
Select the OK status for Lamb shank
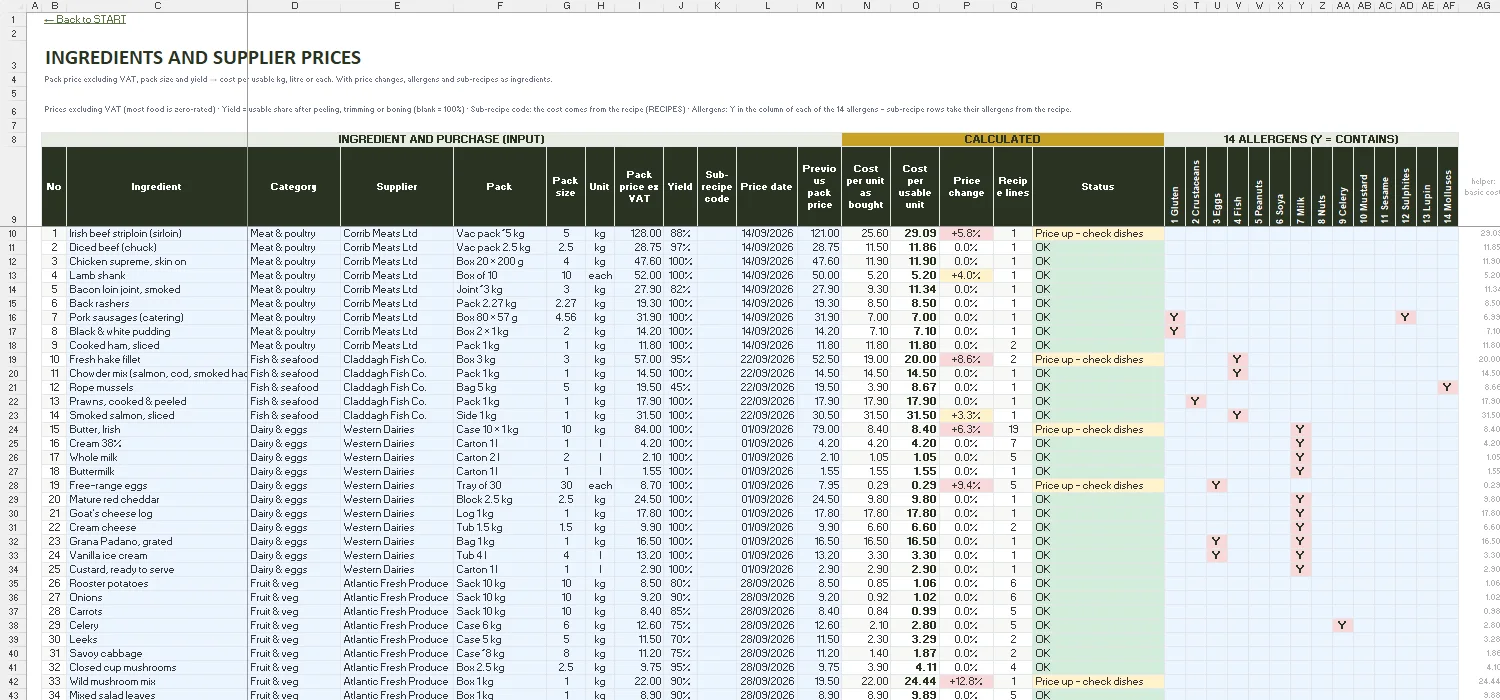tap(1098, 275)
